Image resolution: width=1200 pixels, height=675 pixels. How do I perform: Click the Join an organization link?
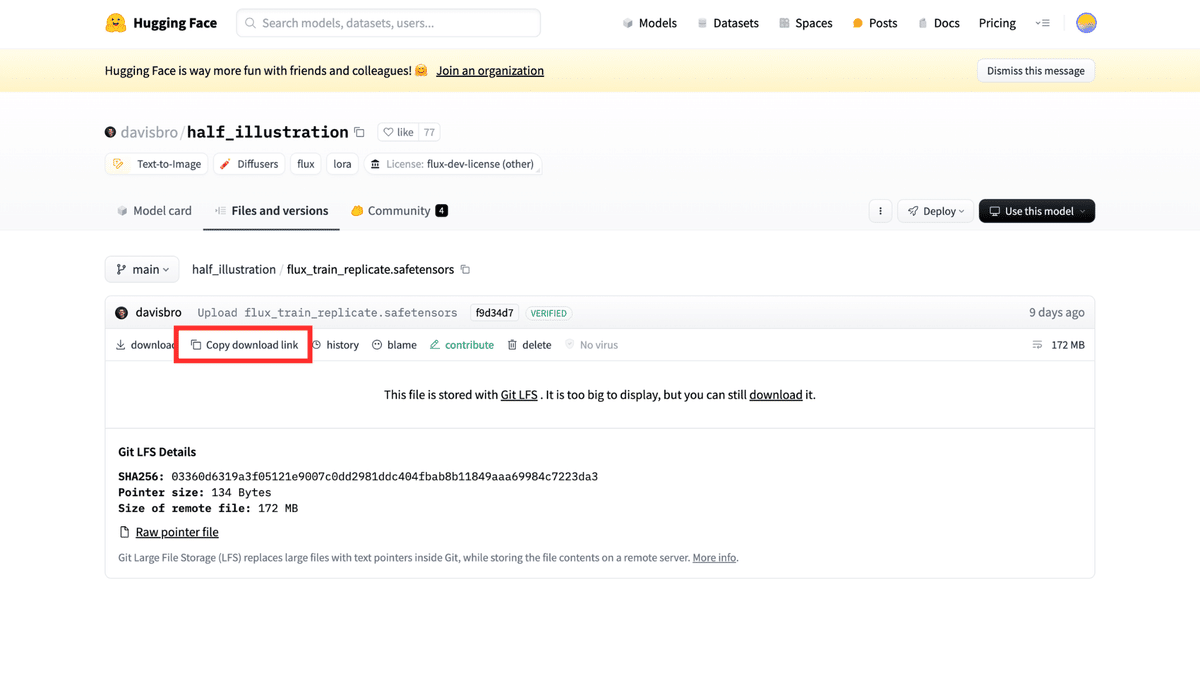pyautogui.click(x=490, y=70)
